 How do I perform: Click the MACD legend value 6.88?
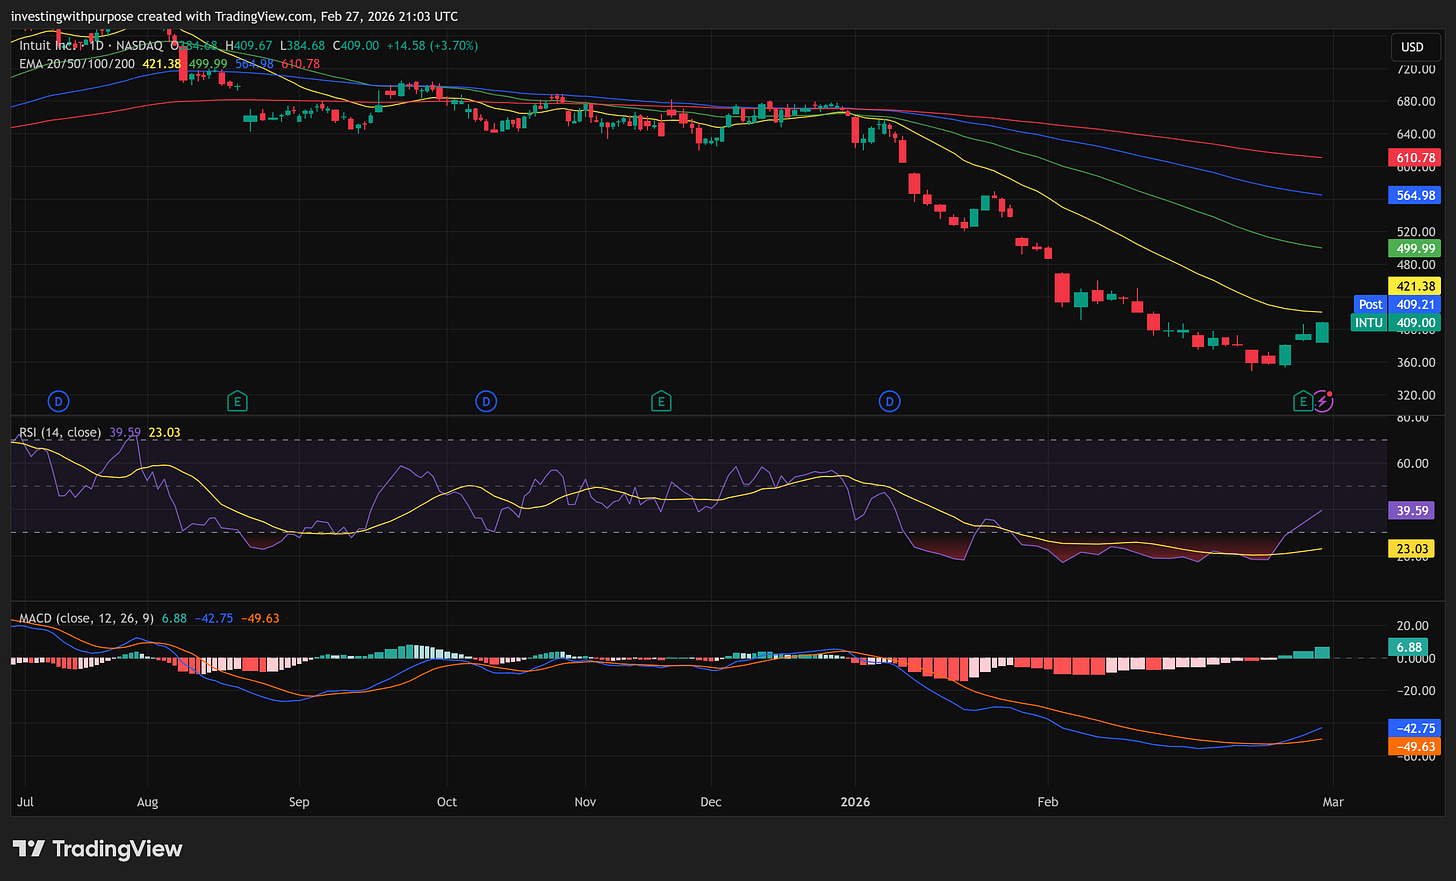pos(174,619)
